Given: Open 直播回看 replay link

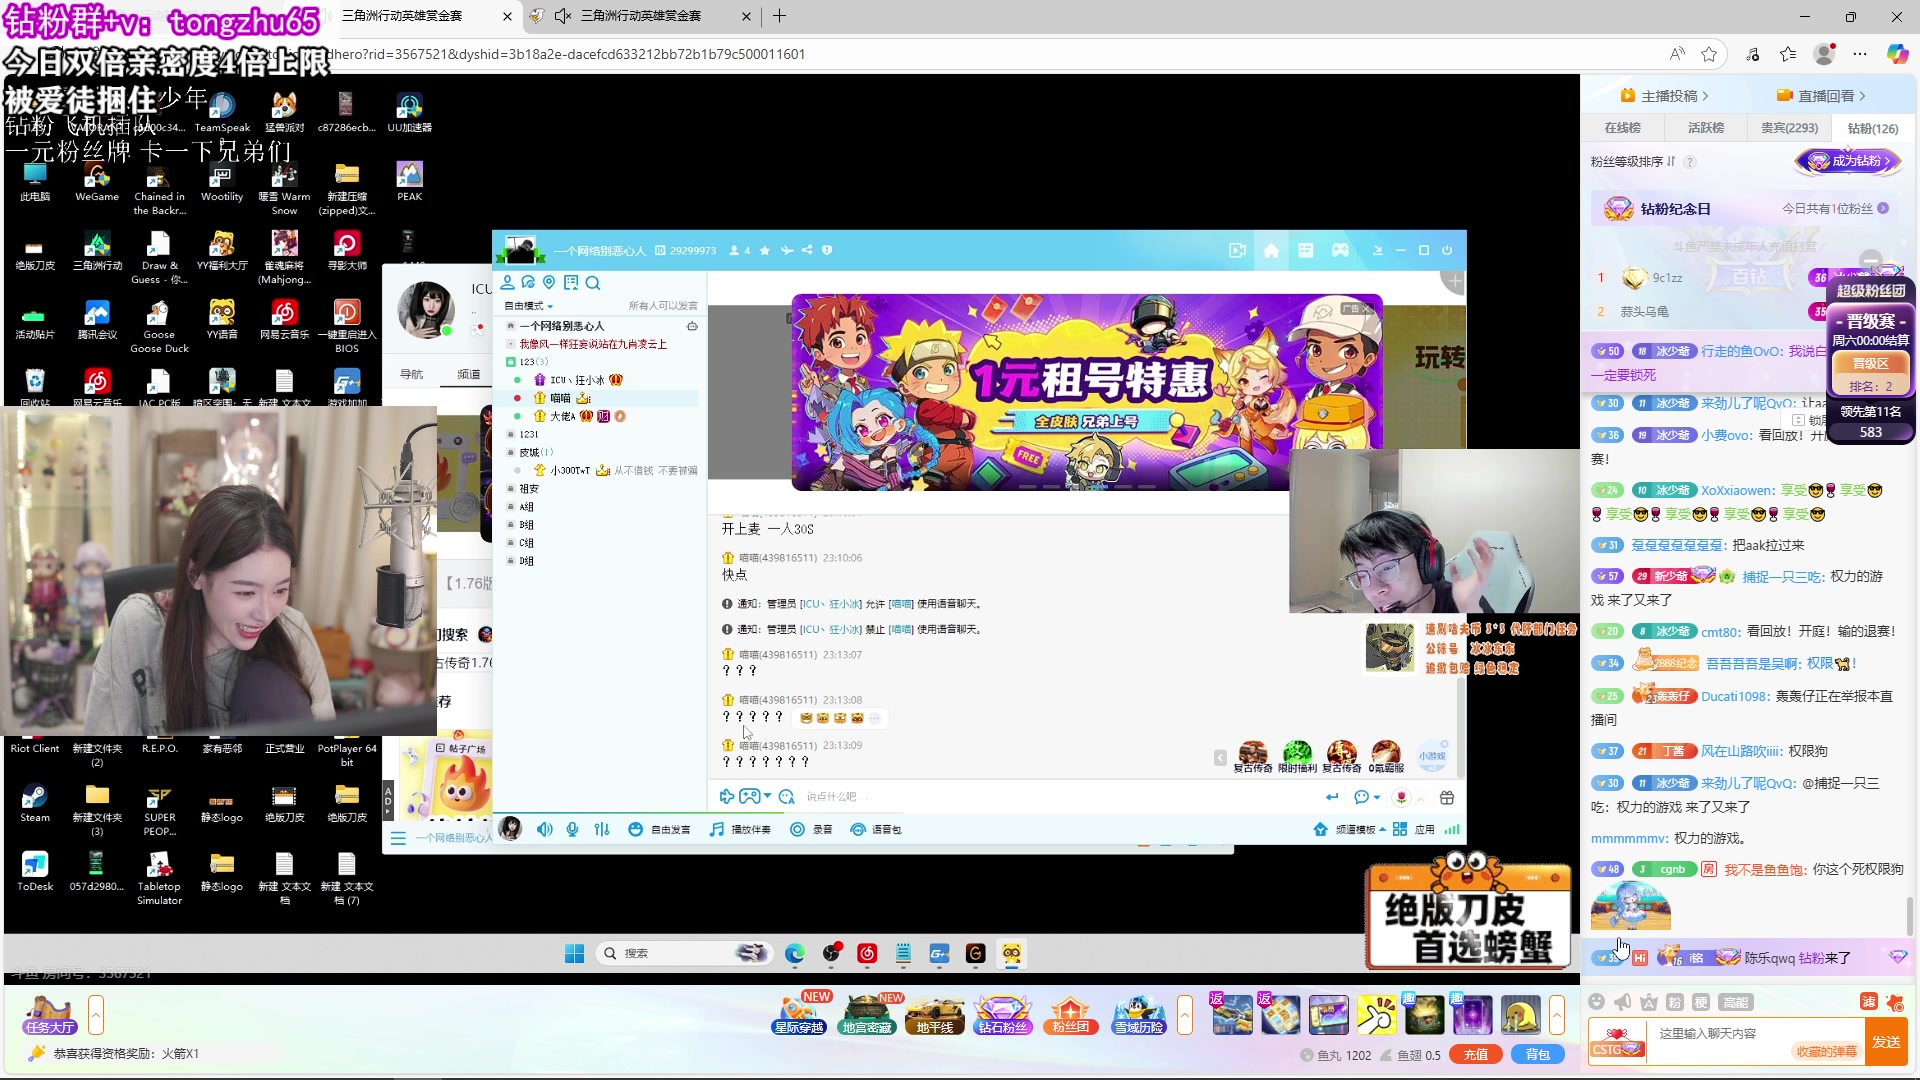Looking at the screenshot, I should 1821,96.
